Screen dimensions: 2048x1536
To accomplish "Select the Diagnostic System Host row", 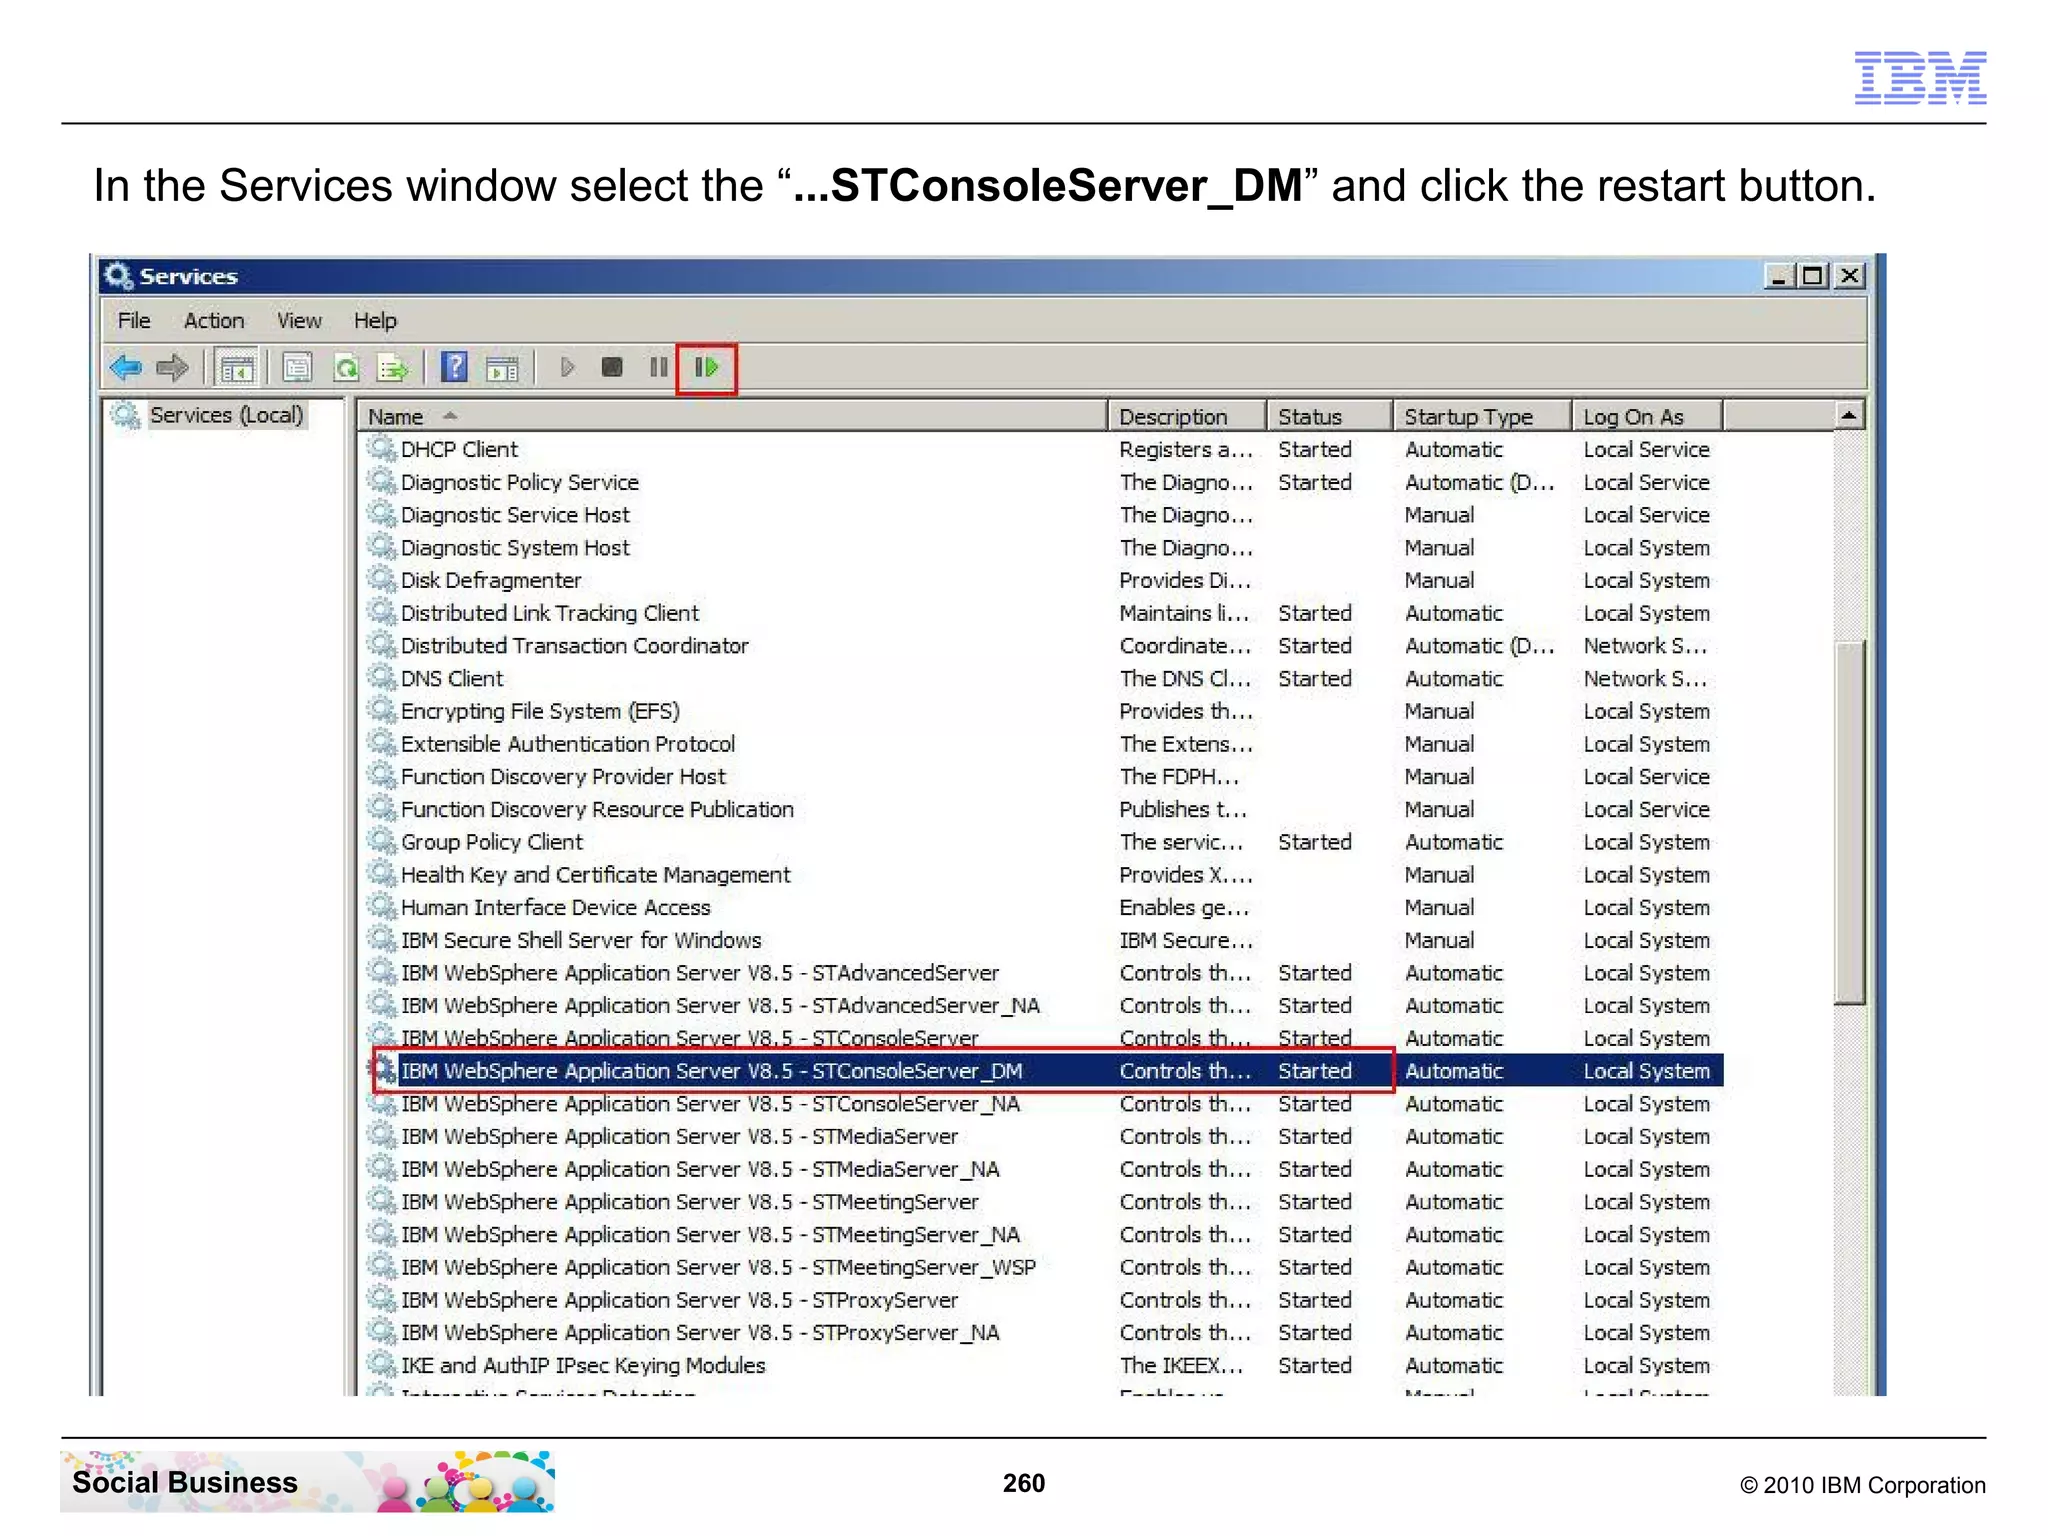I will pyautogui.click(x=1043, y=548).
